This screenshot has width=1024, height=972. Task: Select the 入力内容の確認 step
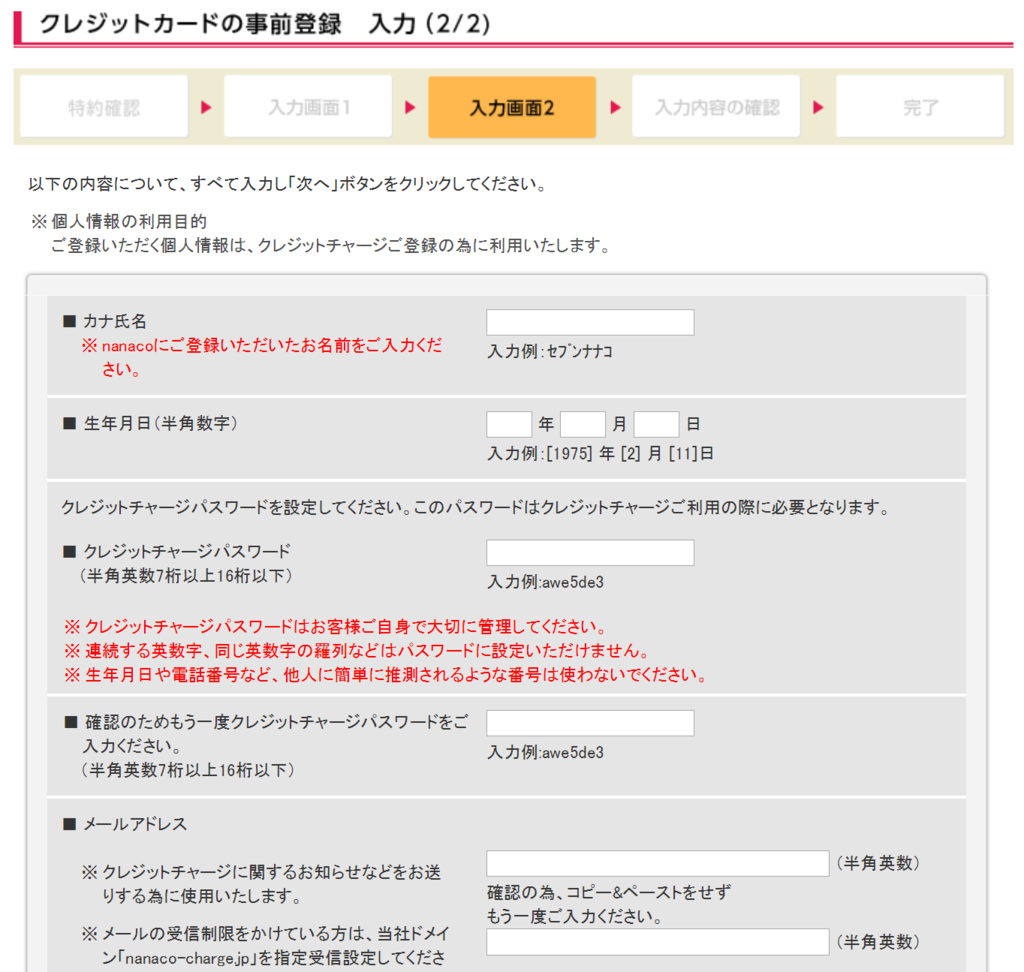pyautogui.click(x=716, y=107)
